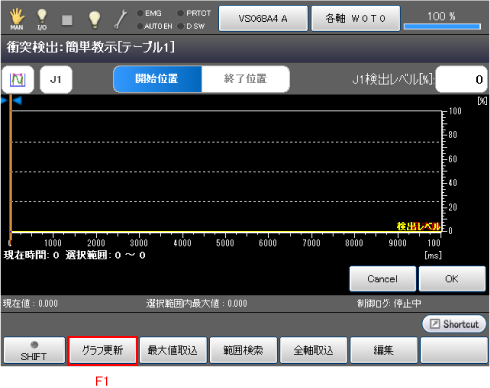
Task: Click the D SW indicator lamp
Action: [x=180, y=26]
